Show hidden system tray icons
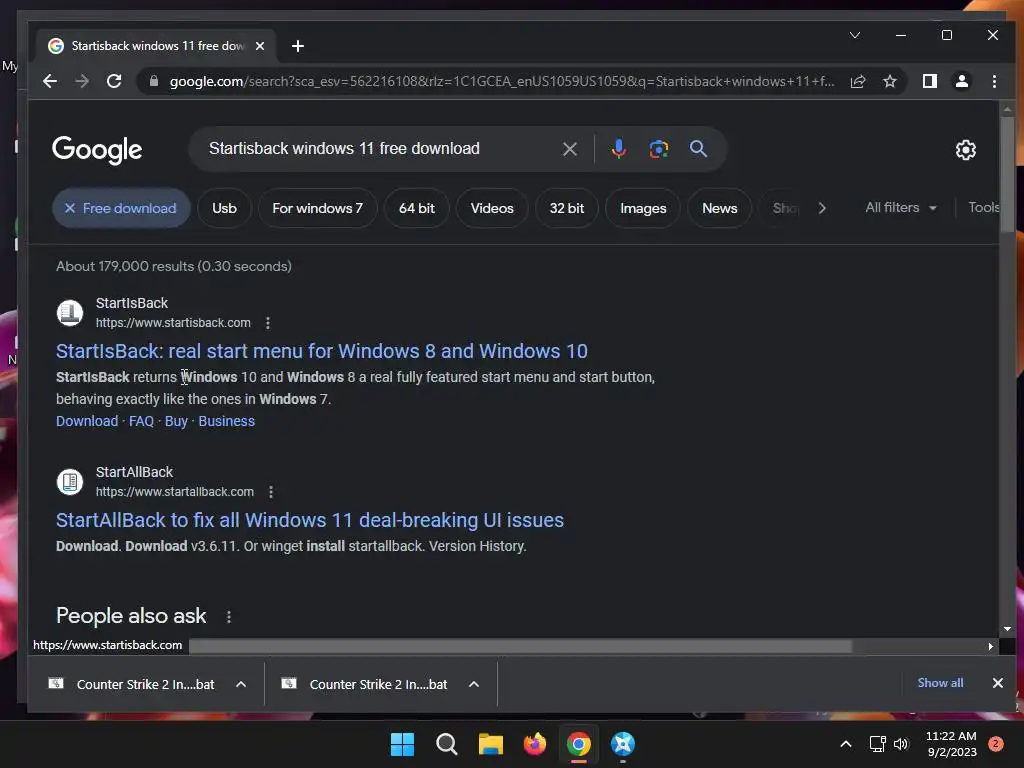The image size is (1024, 768). point(845,744)
